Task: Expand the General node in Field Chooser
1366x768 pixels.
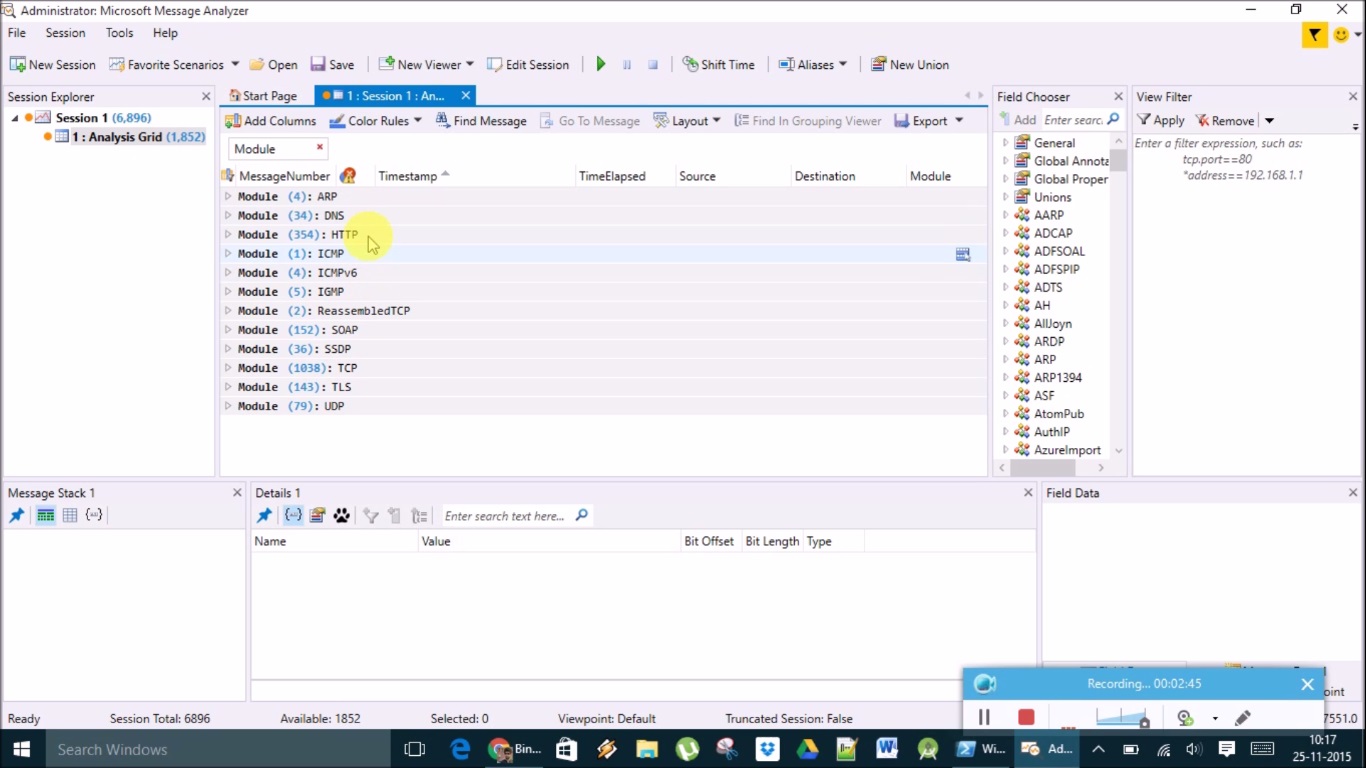Action: pyautogui.click(x=1006, y=143)
